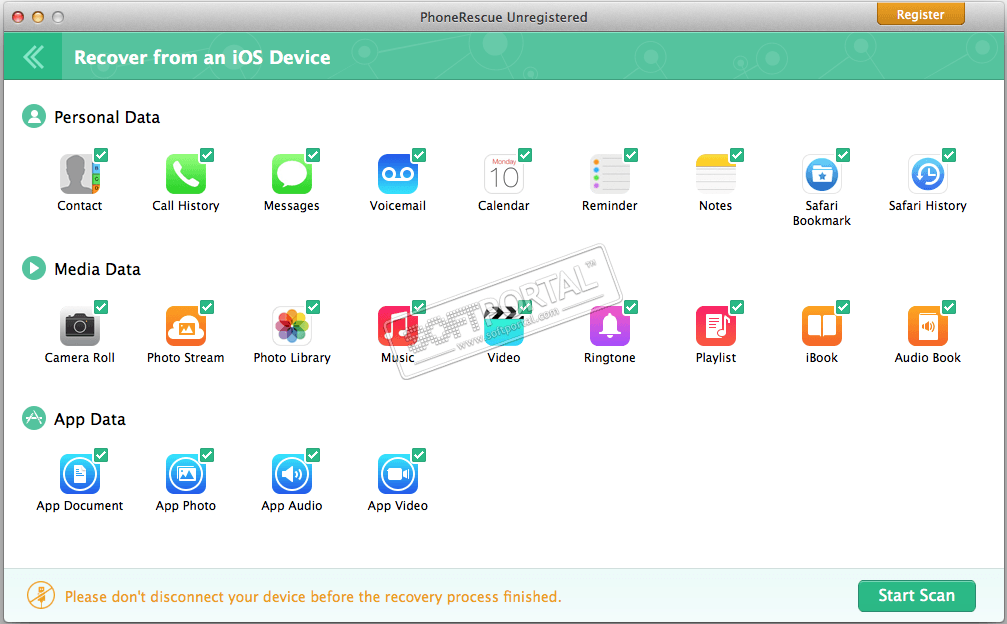
Task: Click the App Data section icon
Action: click(x=34, y=419)
